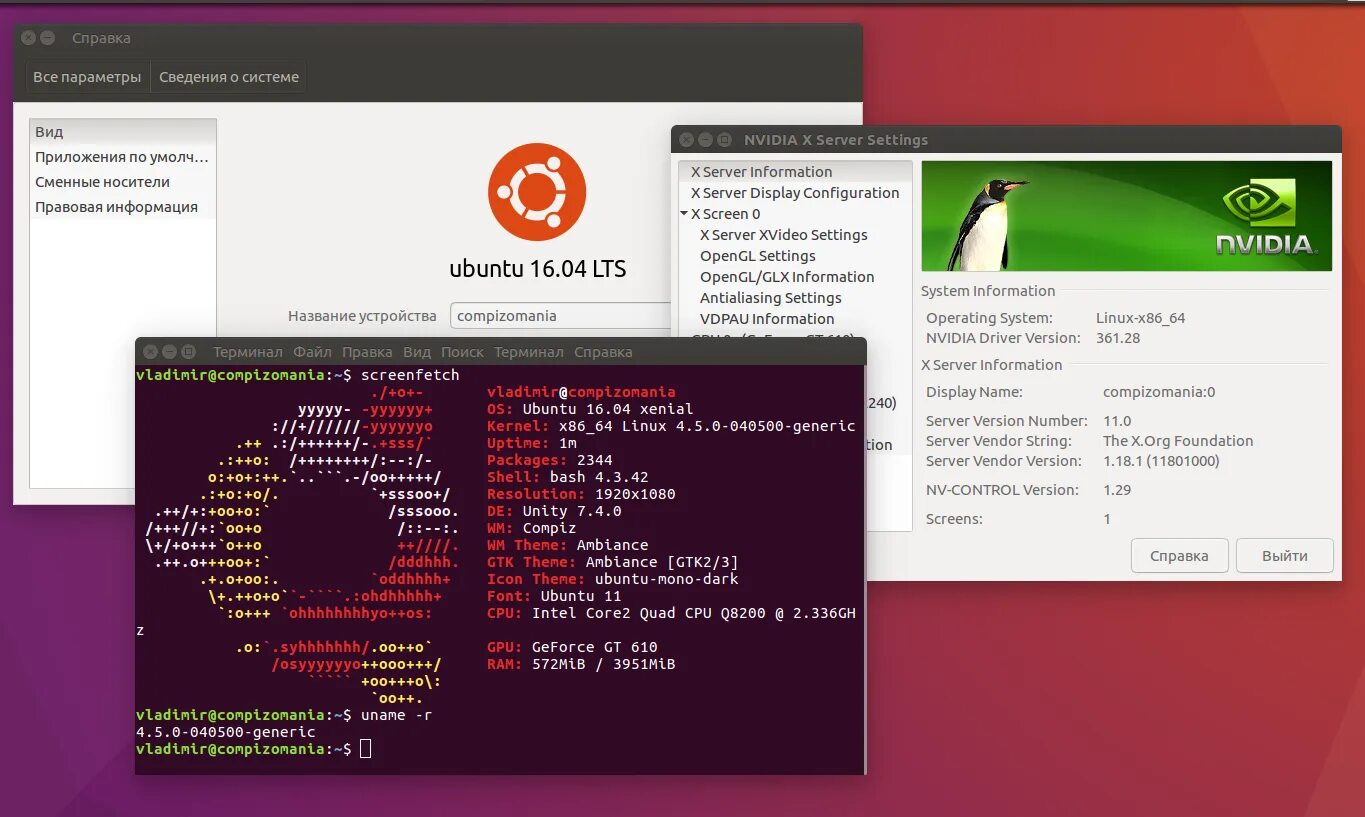
Task: Click the WM: Compiz line
Action: 532,528
